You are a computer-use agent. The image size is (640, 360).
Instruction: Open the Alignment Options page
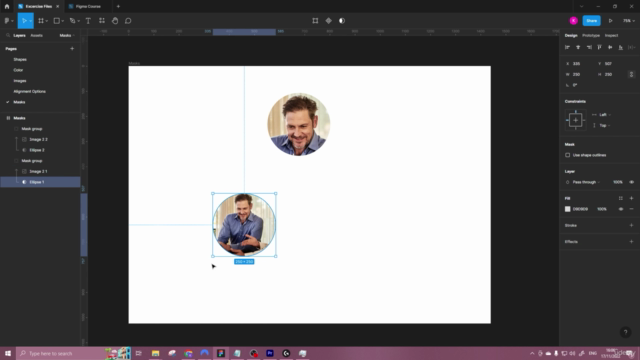(x=29, y=91)
